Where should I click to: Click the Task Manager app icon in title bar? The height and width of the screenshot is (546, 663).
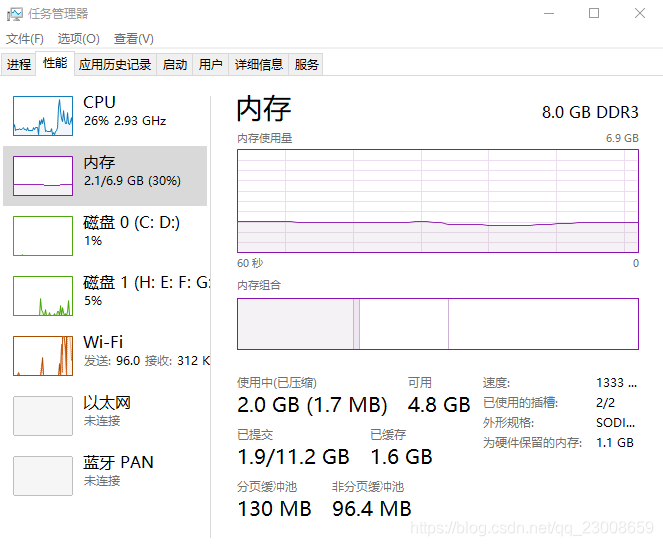pyautogui.click(x=14, y=14)
